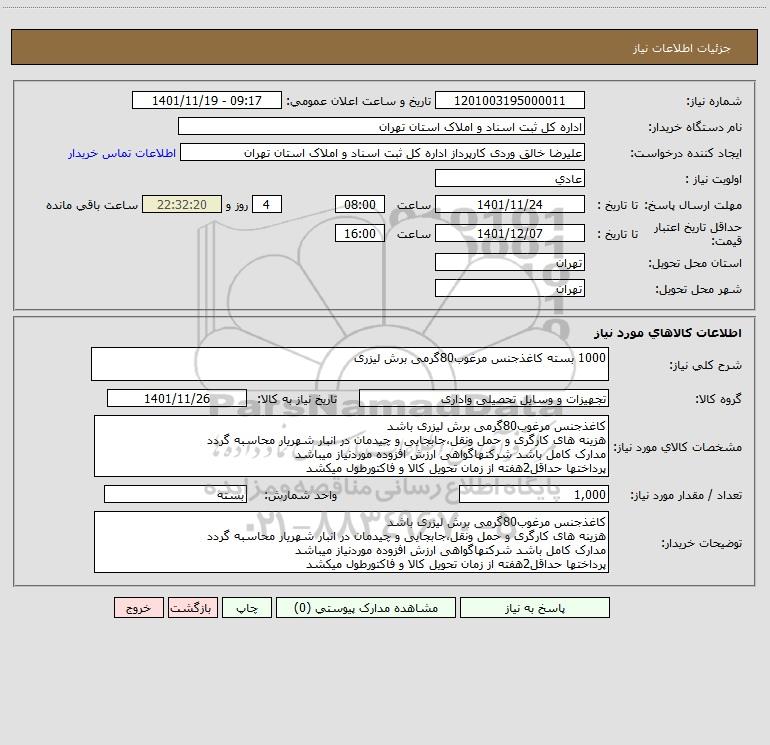The height and width of the screenshot is (745, 770).
Task: Click the خروج exit button
Action: [138, 608]
